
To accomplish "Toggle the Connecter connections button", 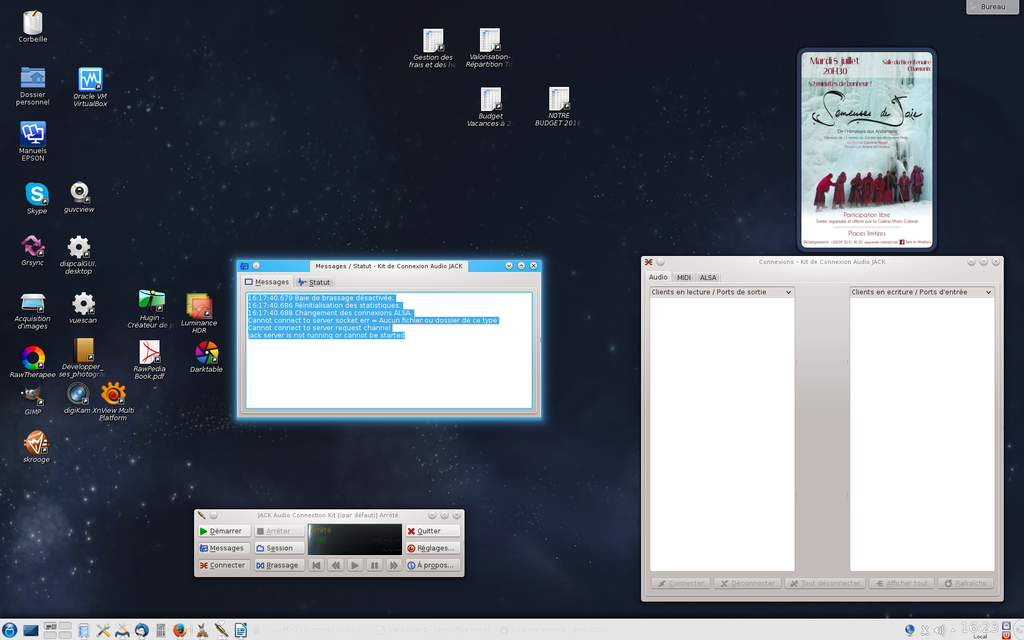I will tap(222, 565).
